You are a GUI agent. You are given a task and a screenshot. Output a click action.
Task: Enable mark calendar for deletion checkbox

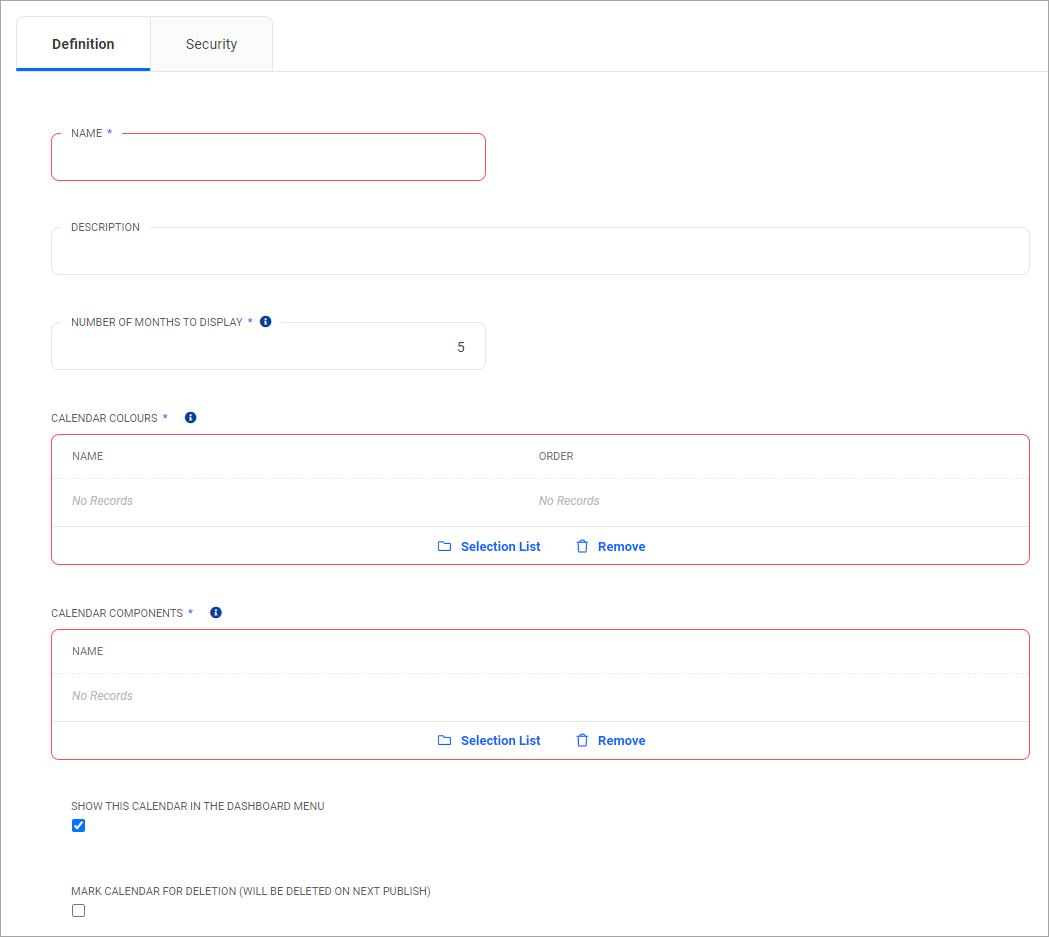pyautogui.click(x=78, y=910)
